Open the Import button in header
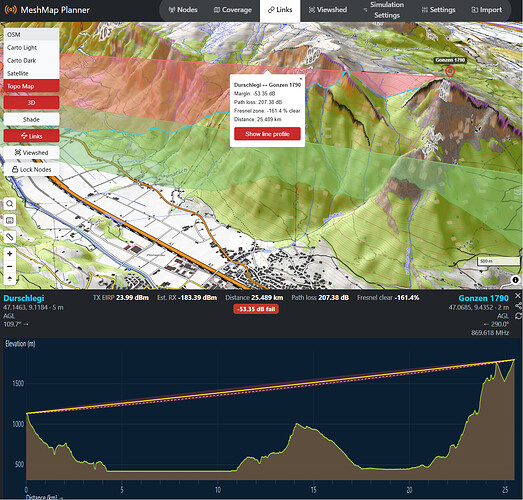The height and width of the screenshot is (500, 523). tap(486, 10)
